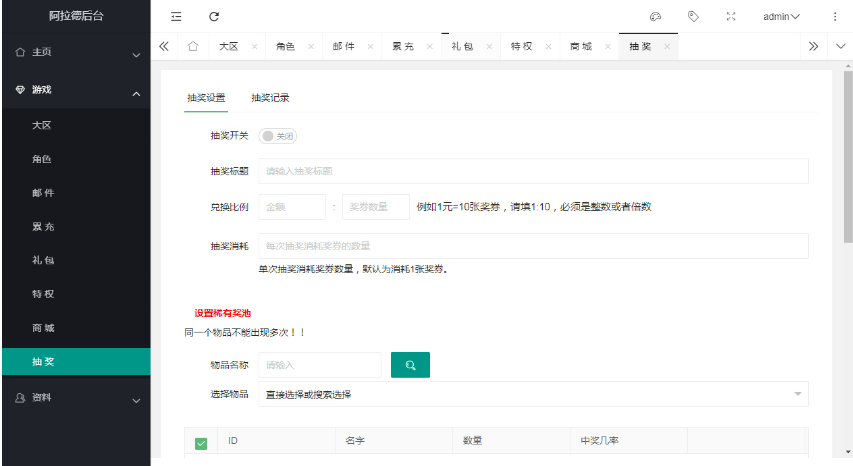Image resolution: width=853 pixels, height=466 pixels.
Task: Switch to the 特权 tab
Action: pos(522,46)
